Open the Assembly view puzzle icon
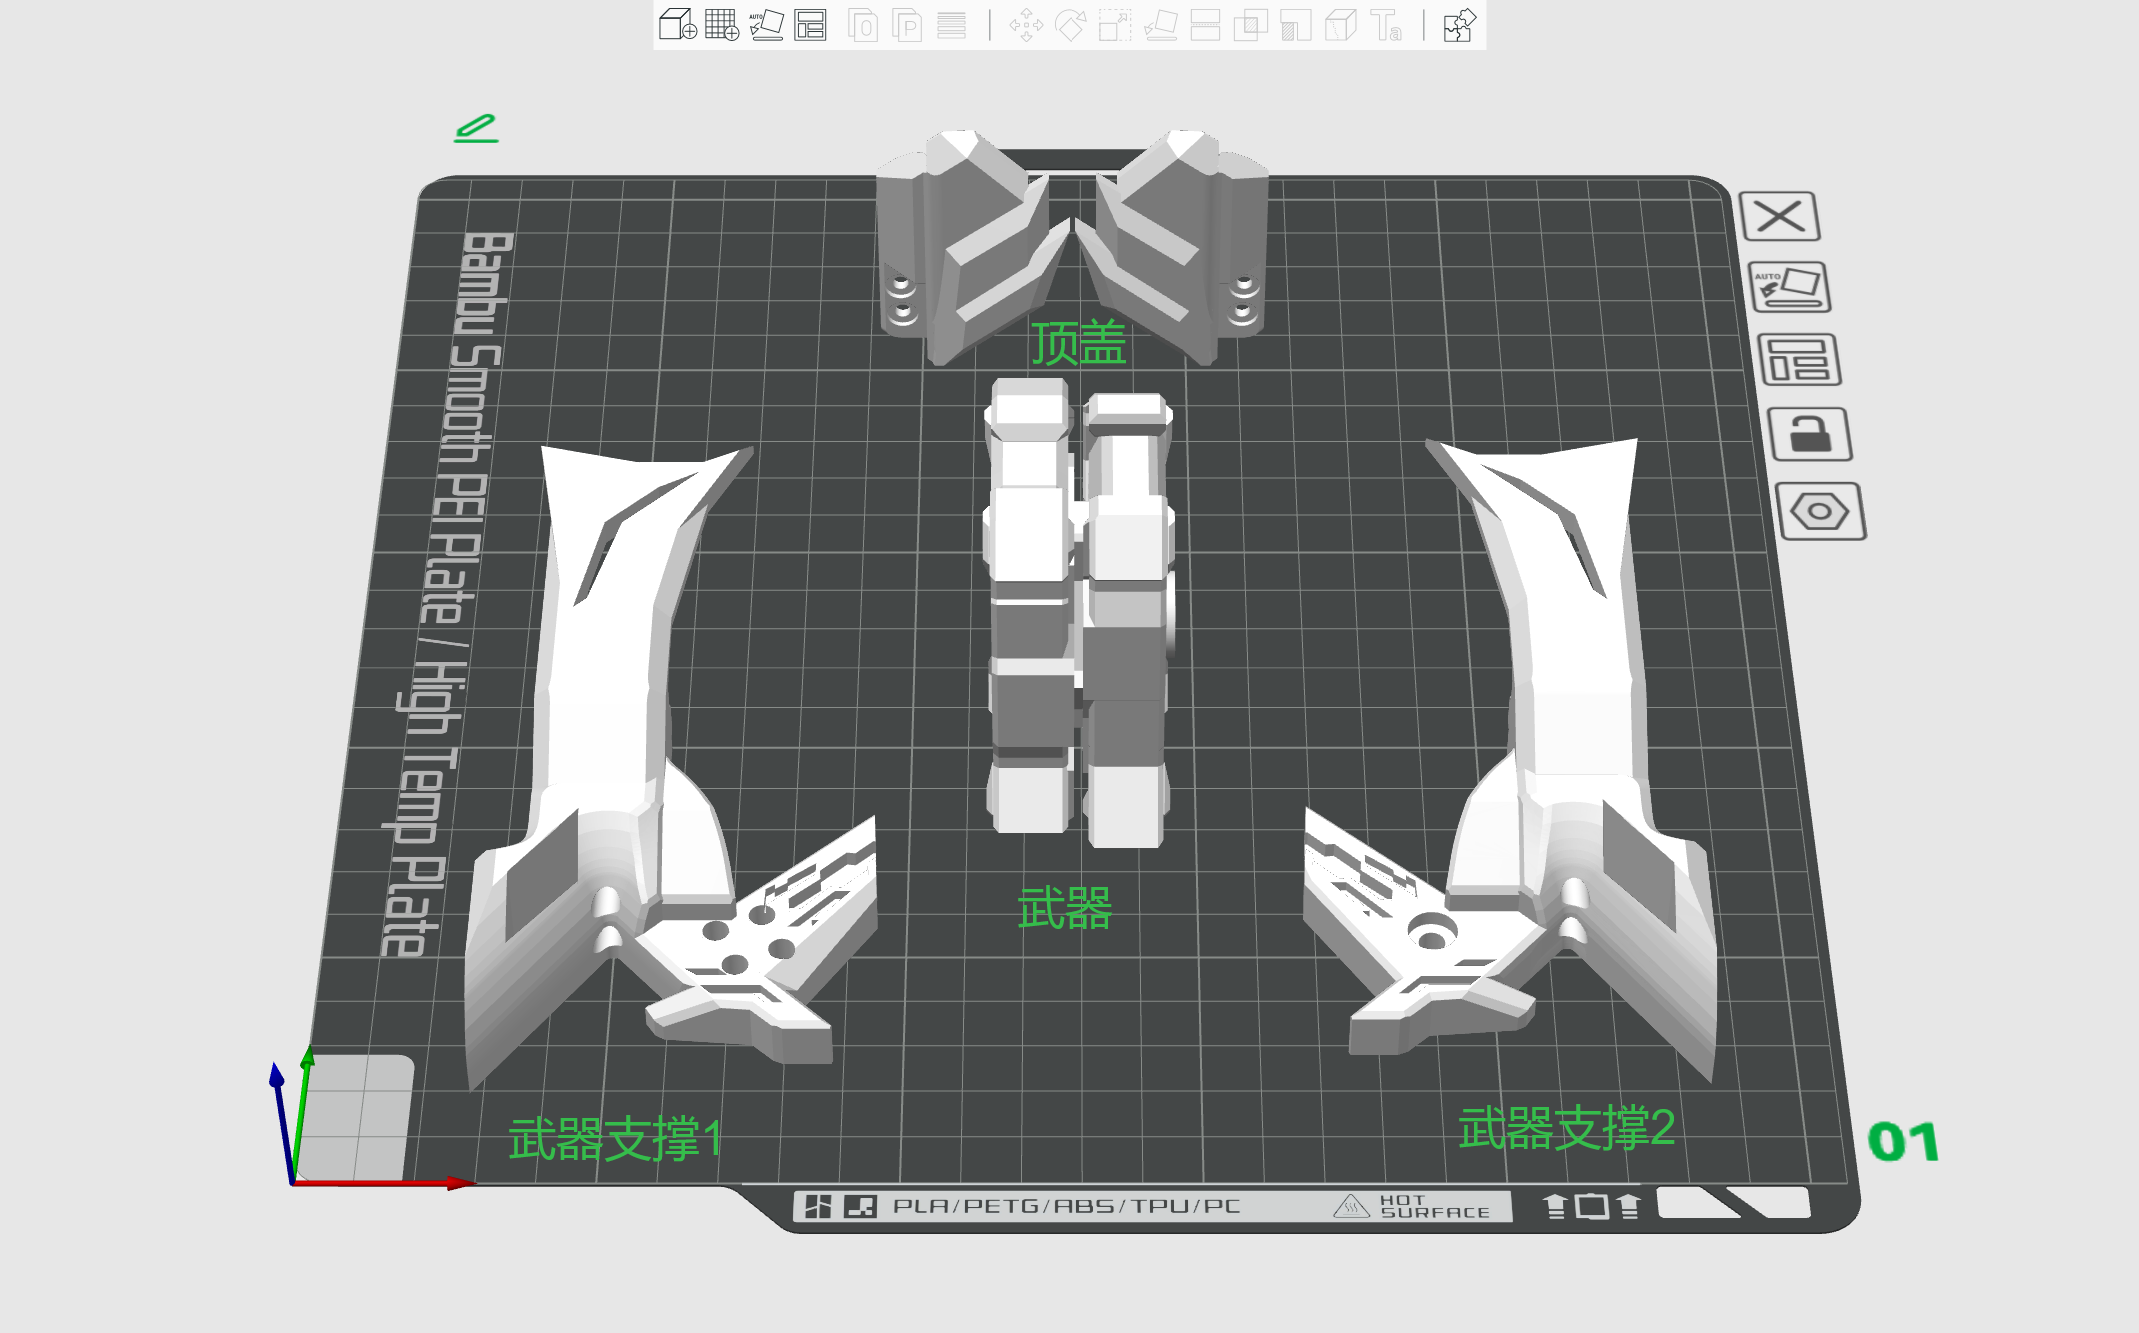Viewport: 2139px width, 1333px height. [1459, 25]
